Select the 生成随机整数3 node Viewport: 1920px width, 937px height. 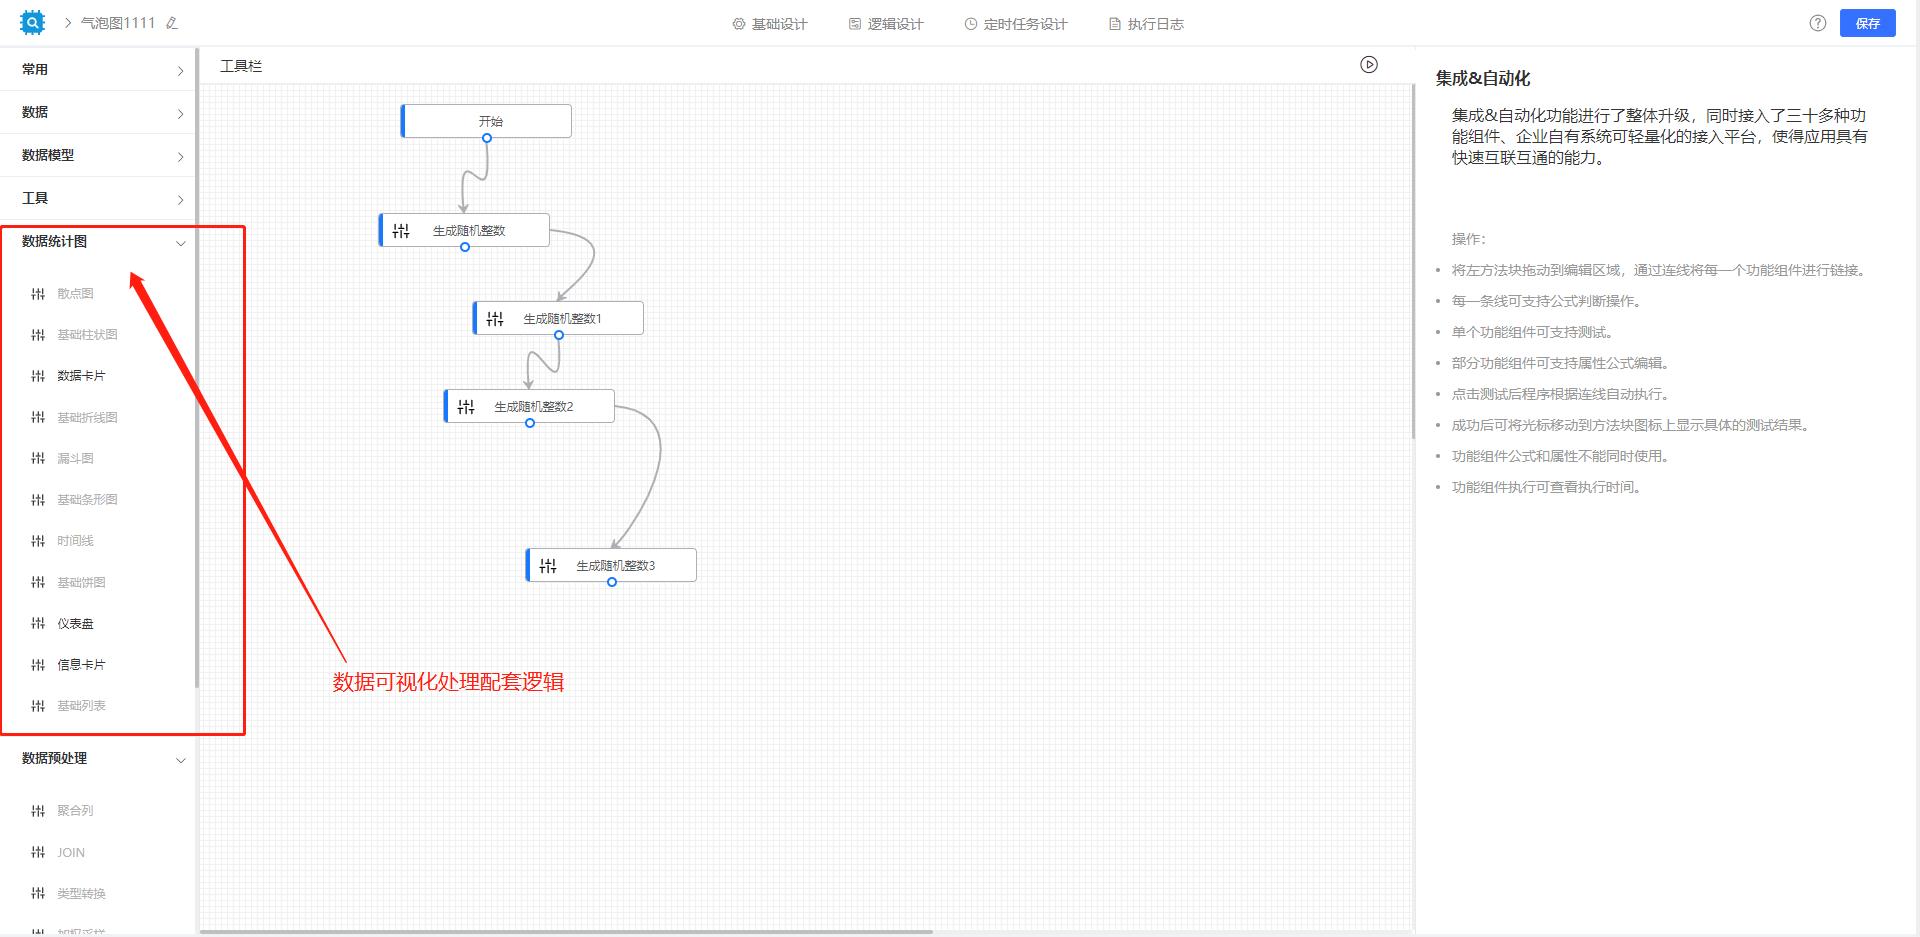tap(611, 565)
